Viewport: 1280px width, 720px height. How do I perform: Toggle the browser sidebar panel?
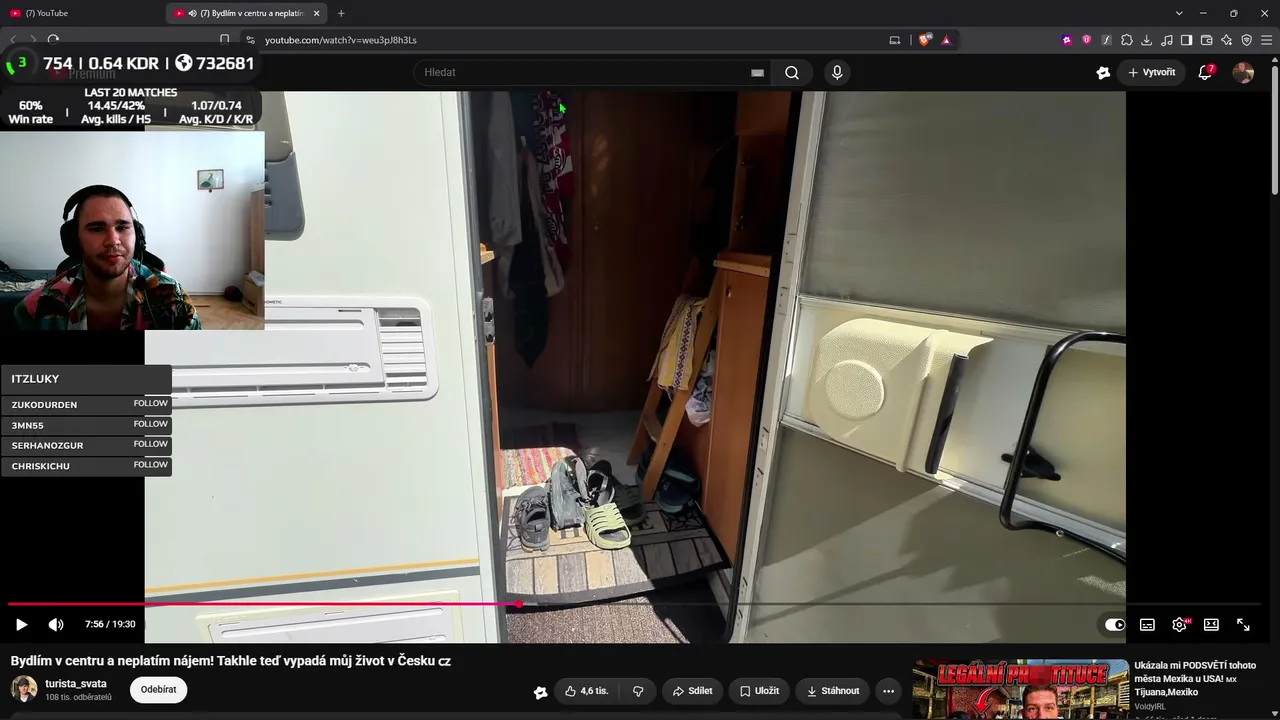(x=1186, y=40)
